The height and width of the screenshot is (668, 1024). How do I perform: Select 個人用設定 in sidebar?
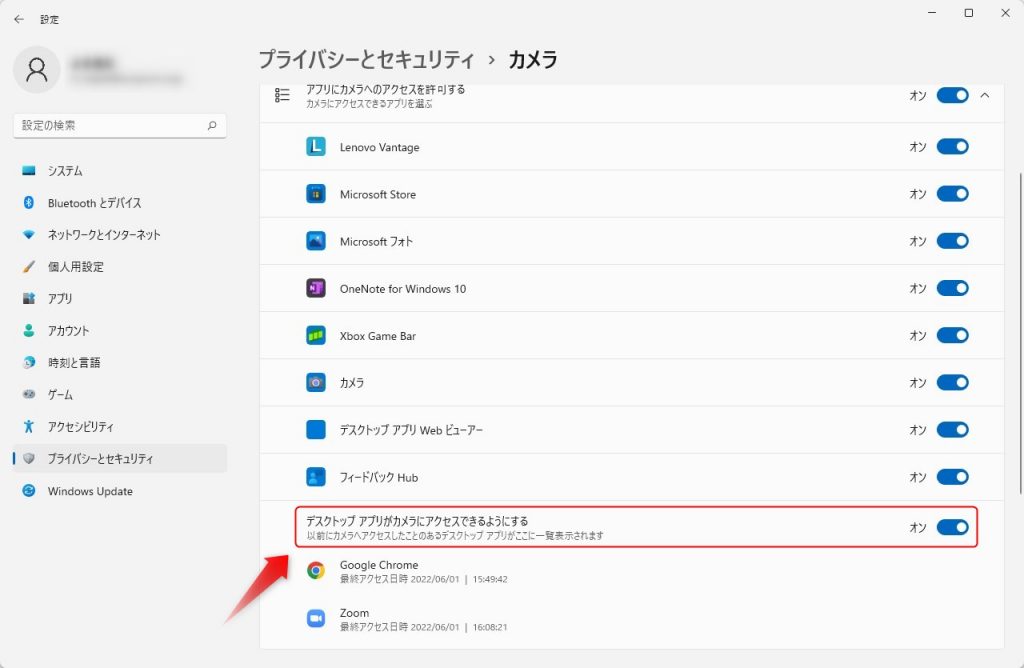pos(120,266)
